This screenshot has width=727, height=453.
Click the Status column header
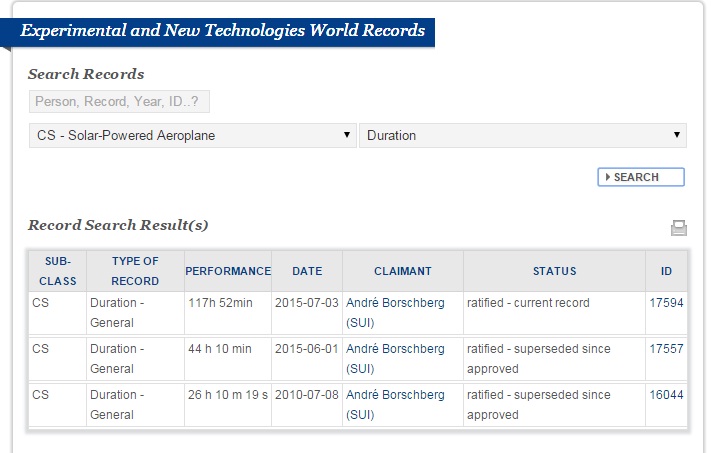point(554,271)
